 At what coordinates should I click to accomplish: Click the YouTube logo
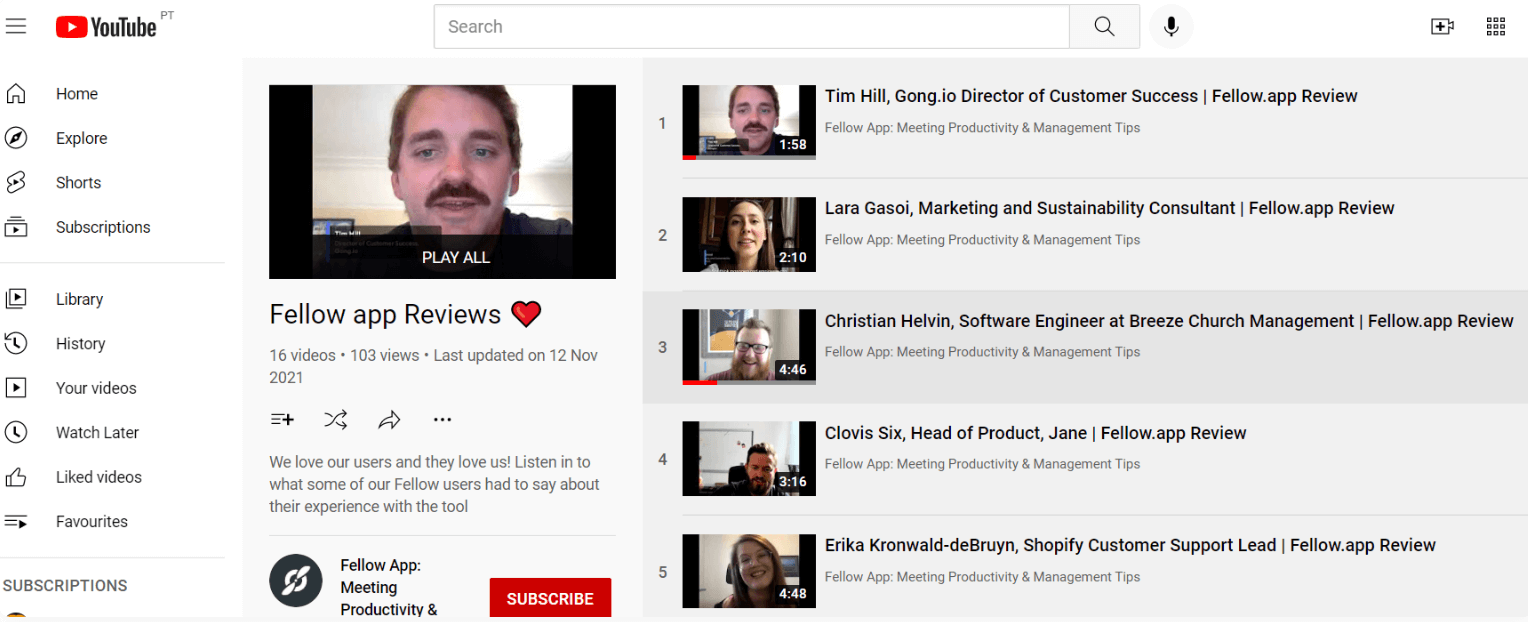click(x=106, y=27)
